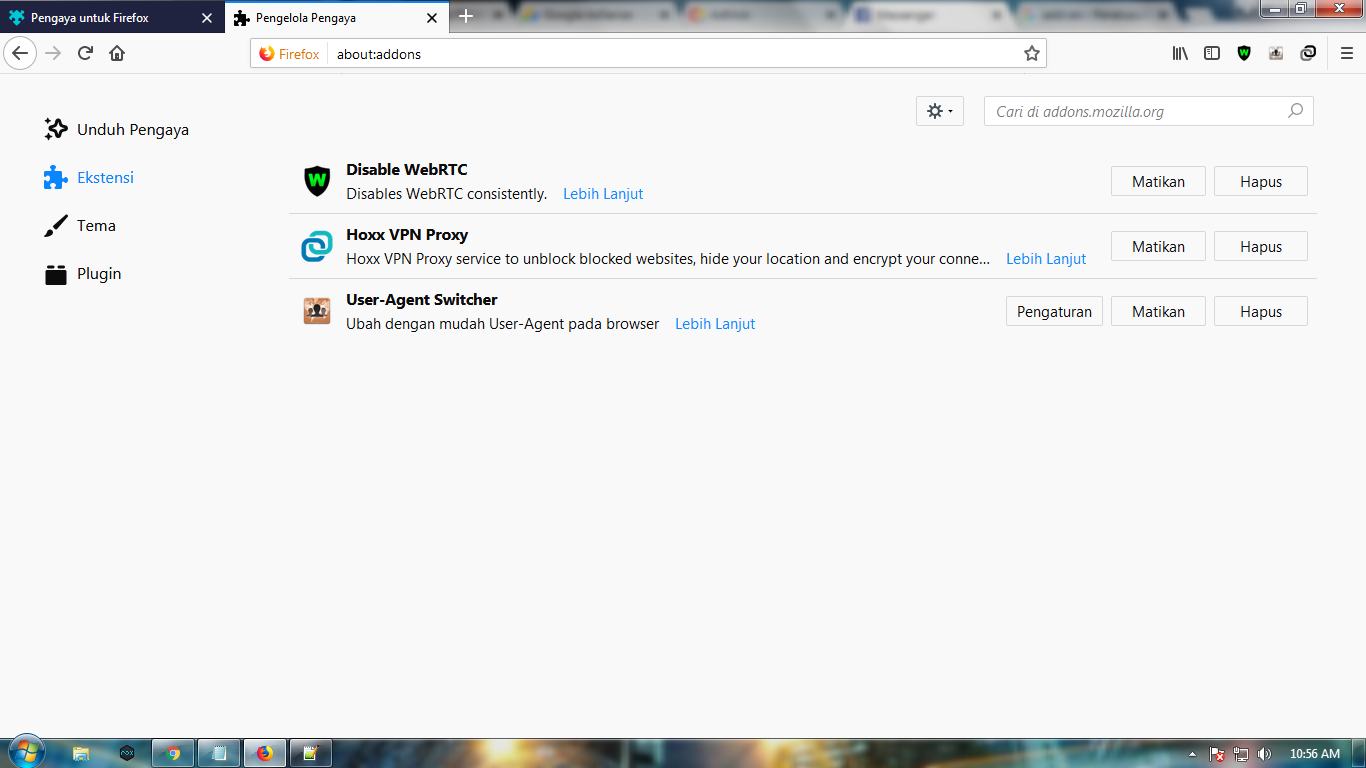This screenshot has height=768, width=1366.
Task: Open Pengaturan for User-Agent Switcher
Action: coord(1054,311)
